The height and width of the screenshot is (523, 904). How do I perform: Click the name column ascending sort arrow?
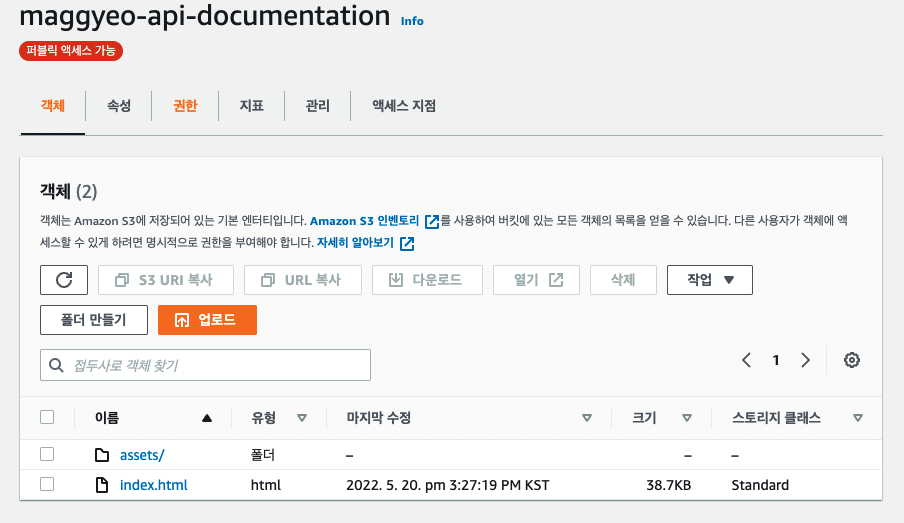click(207, 418)
